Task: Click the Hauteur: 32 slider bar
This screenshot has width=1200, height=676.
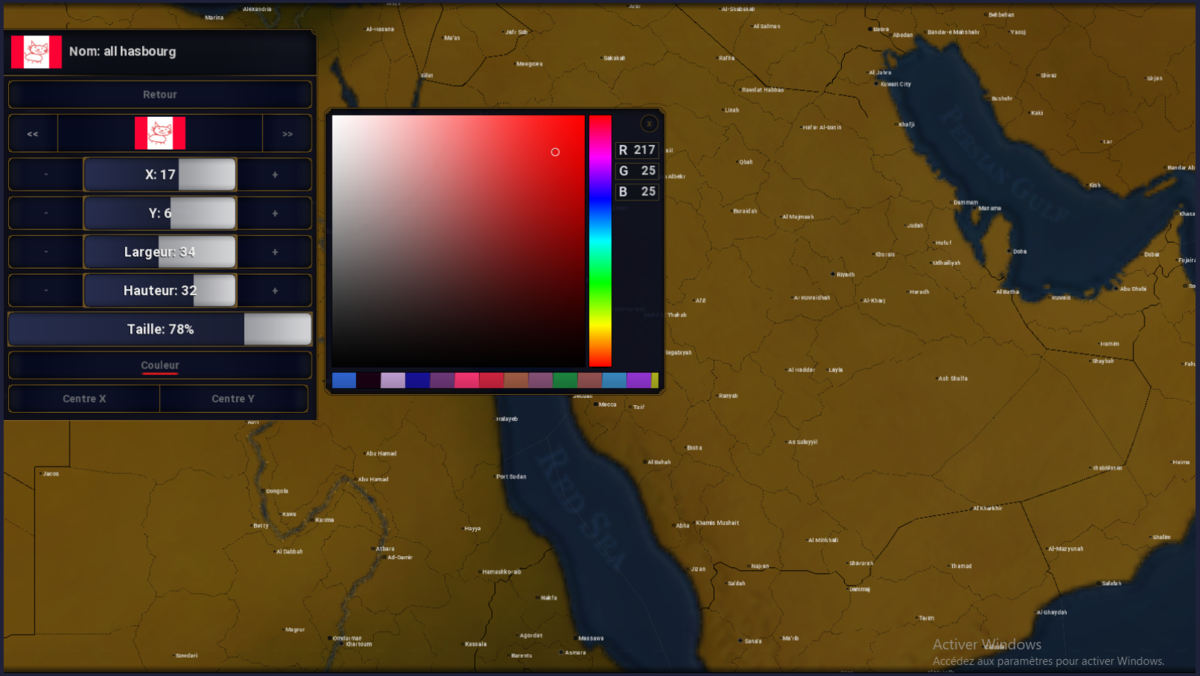Action: pos(160,291)
